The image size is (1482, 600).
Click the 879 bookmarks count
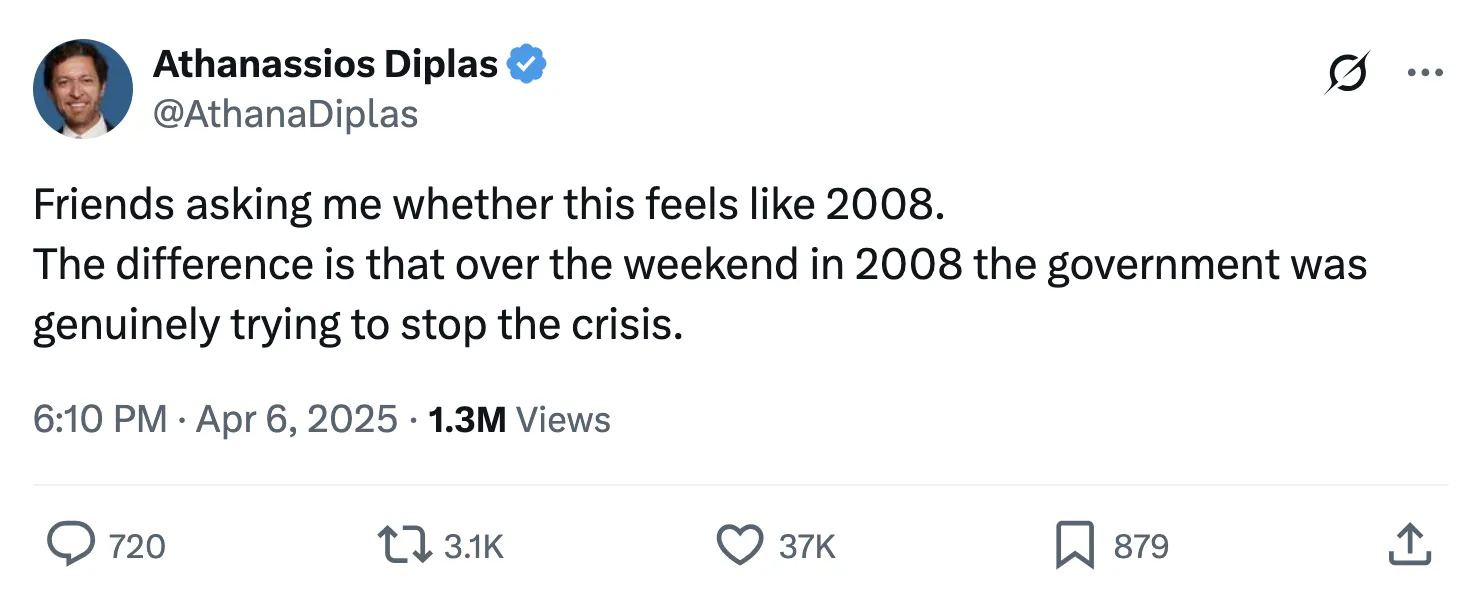[x=1141, y=546]
